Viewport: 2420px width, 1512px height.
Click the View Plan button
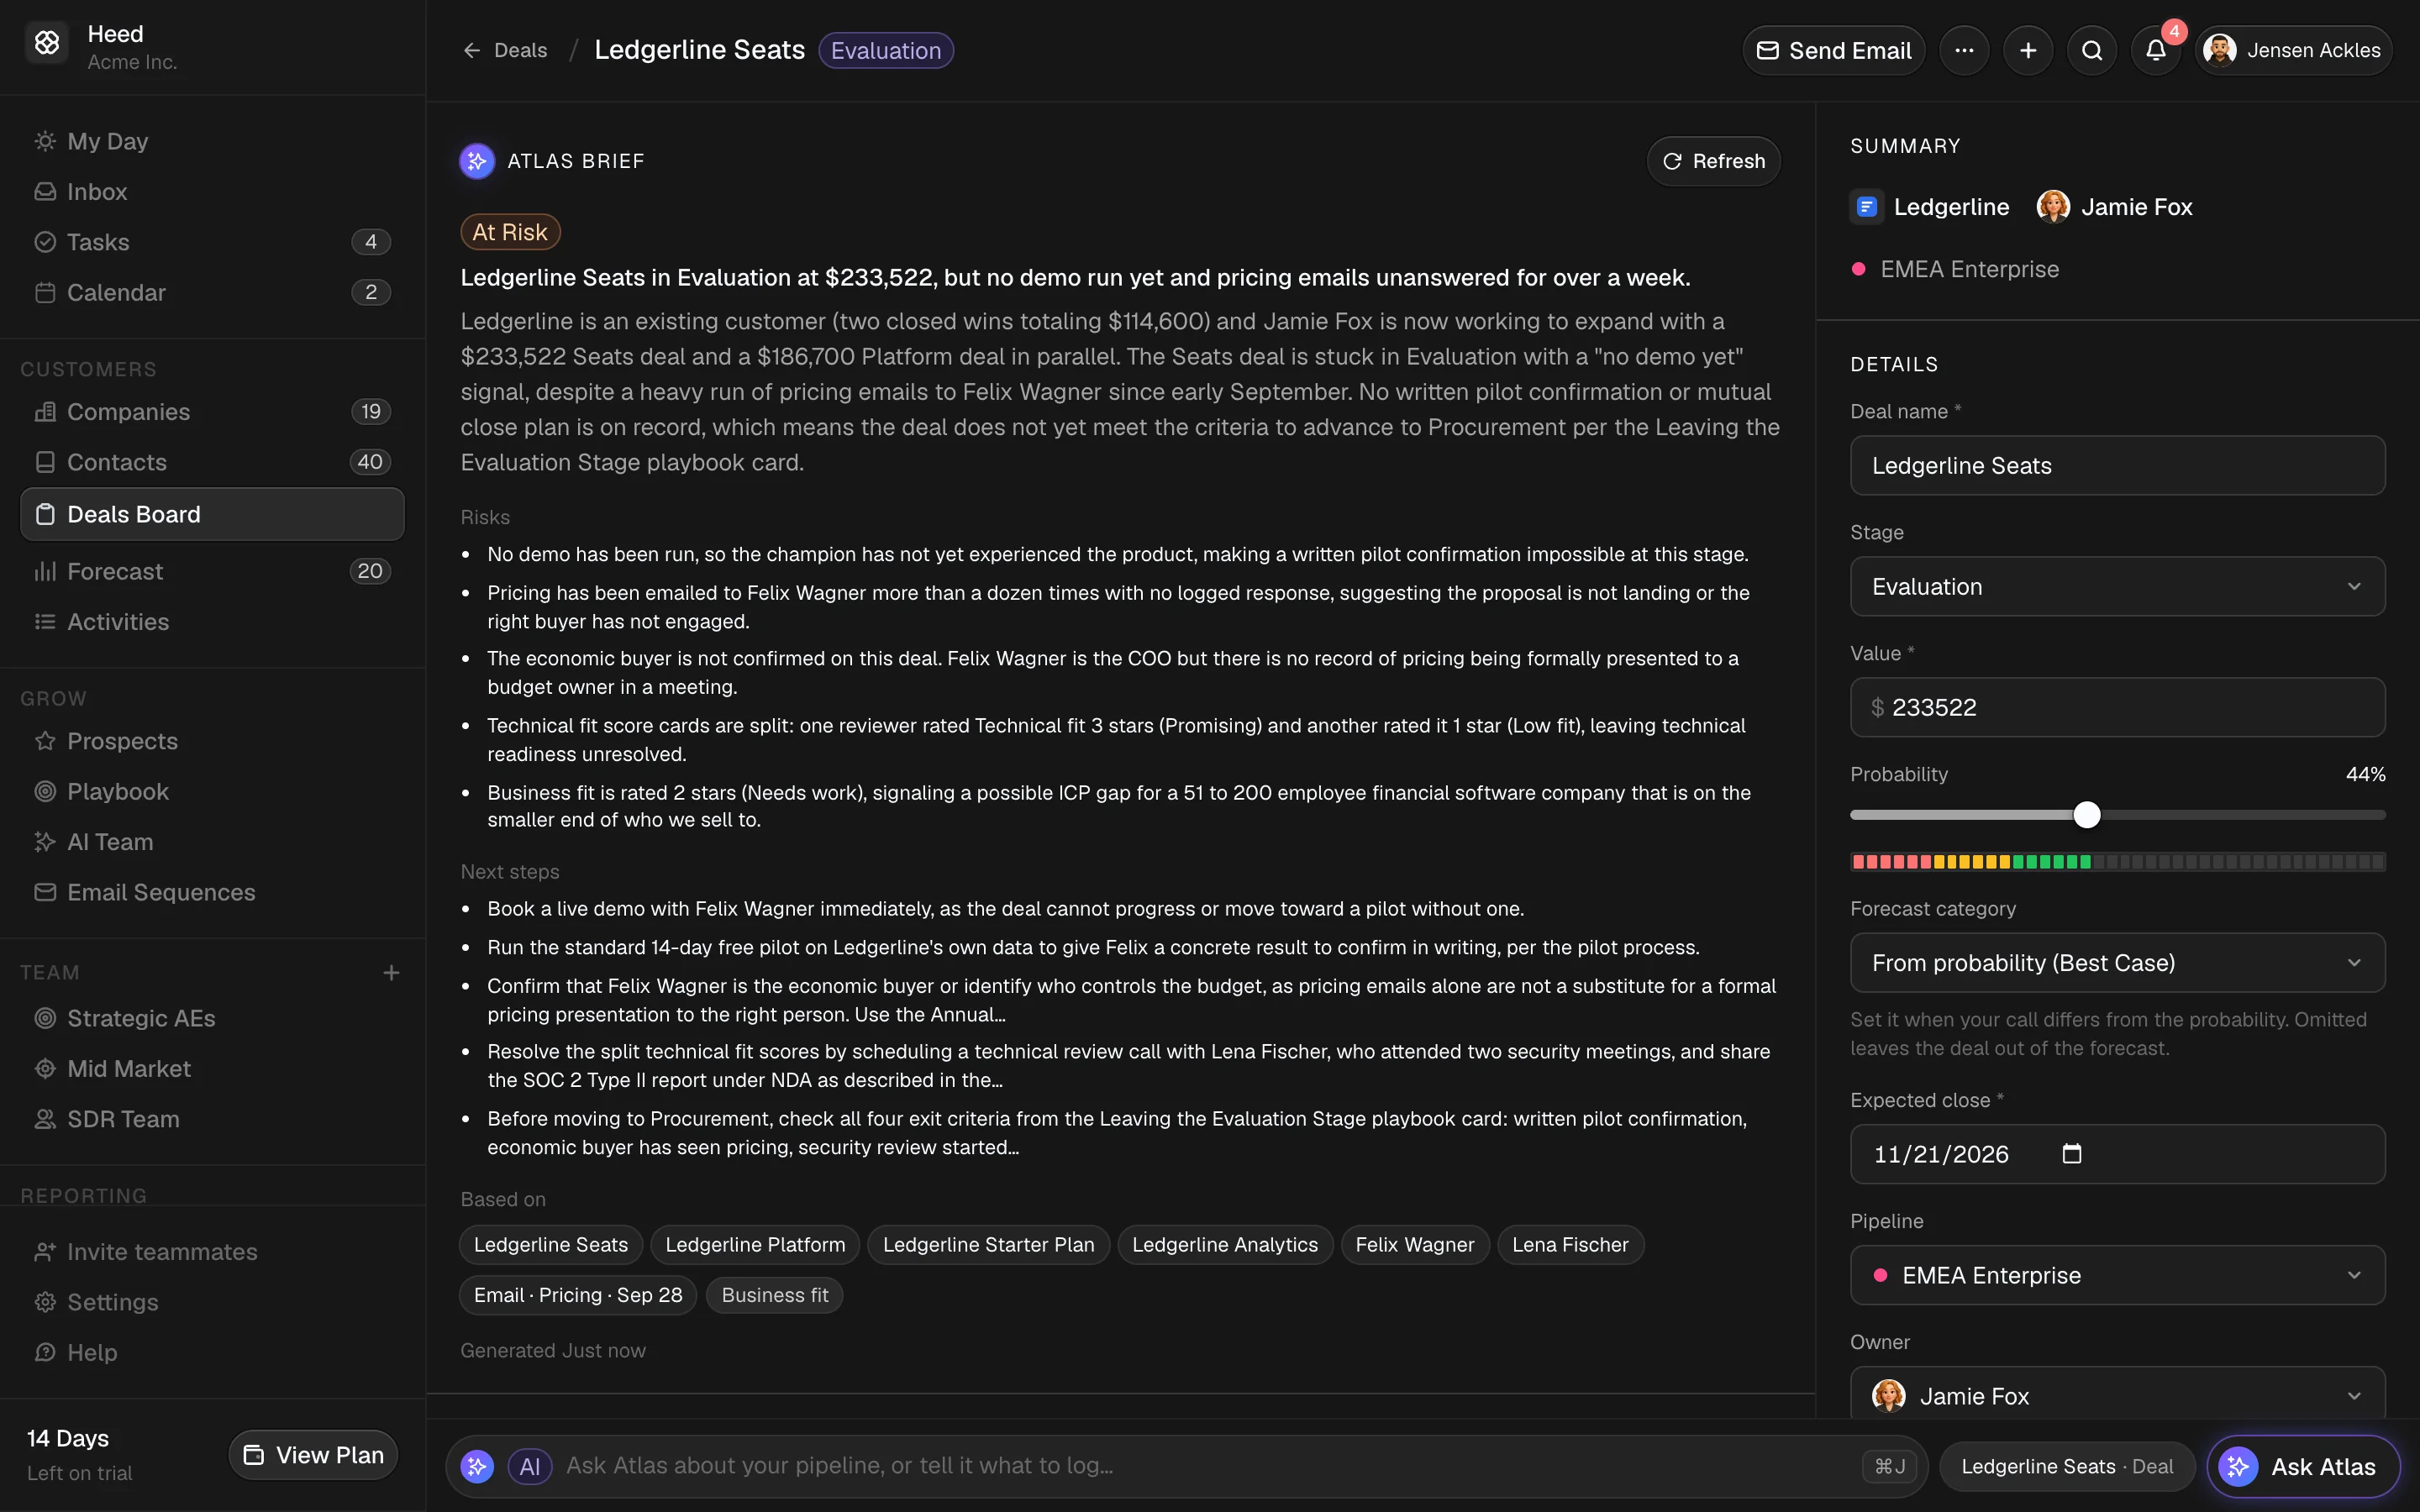[313, 1455]
